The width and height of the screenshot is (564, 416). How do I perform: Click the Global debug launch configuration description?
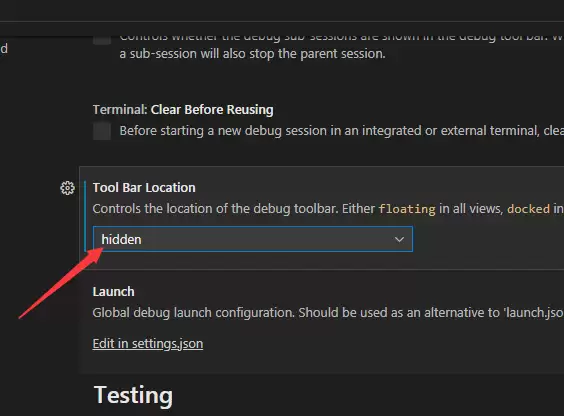coord(328,313)
